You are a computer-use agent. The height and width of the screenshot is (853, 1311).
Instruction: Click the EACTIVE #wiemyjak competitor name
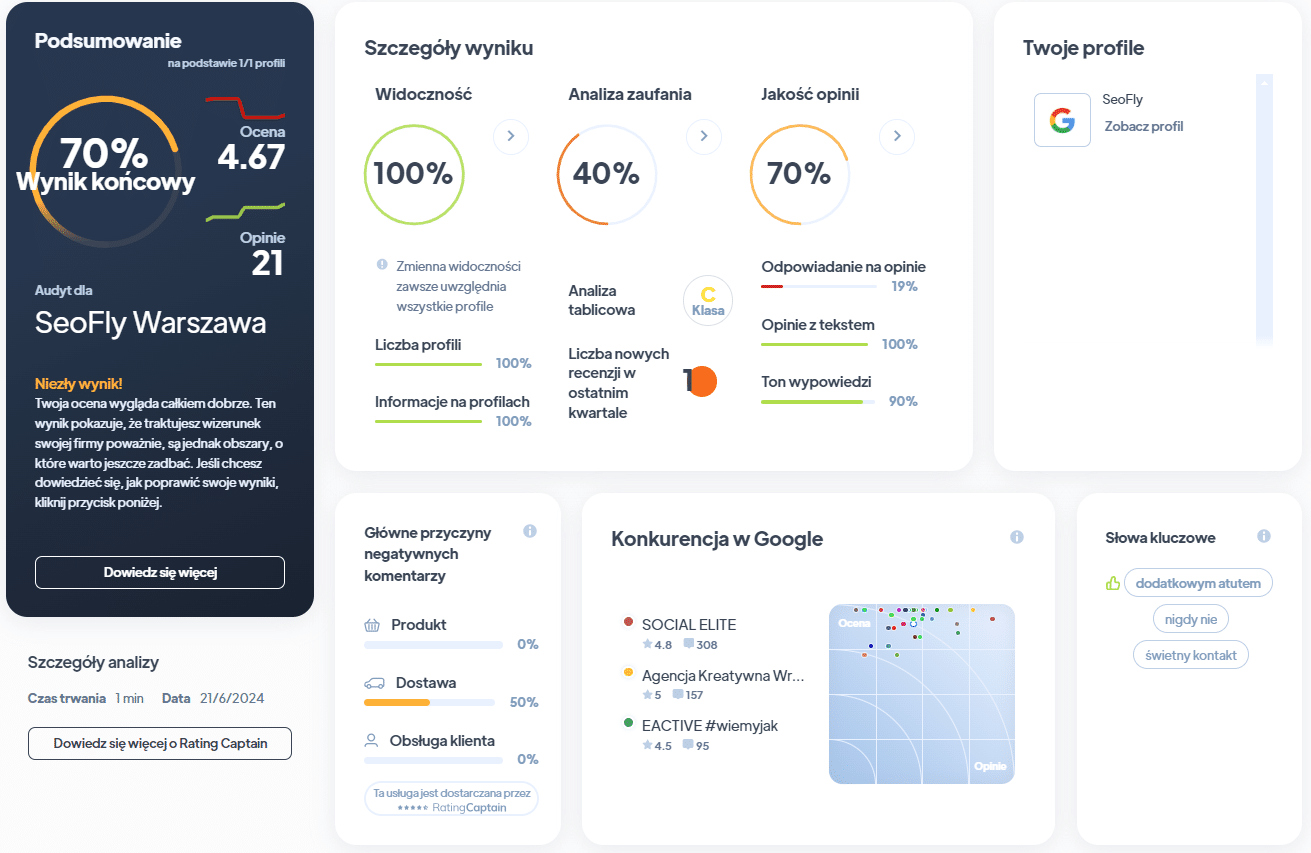tap(711, 725)
